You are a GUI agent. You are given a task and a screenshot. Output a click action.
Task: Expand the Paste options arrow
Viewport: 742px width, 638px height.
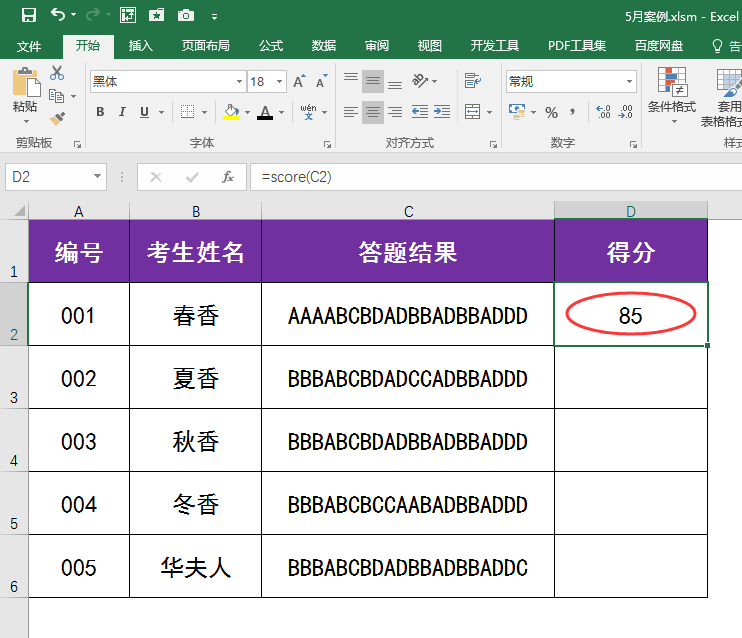(x=26, y=122)
